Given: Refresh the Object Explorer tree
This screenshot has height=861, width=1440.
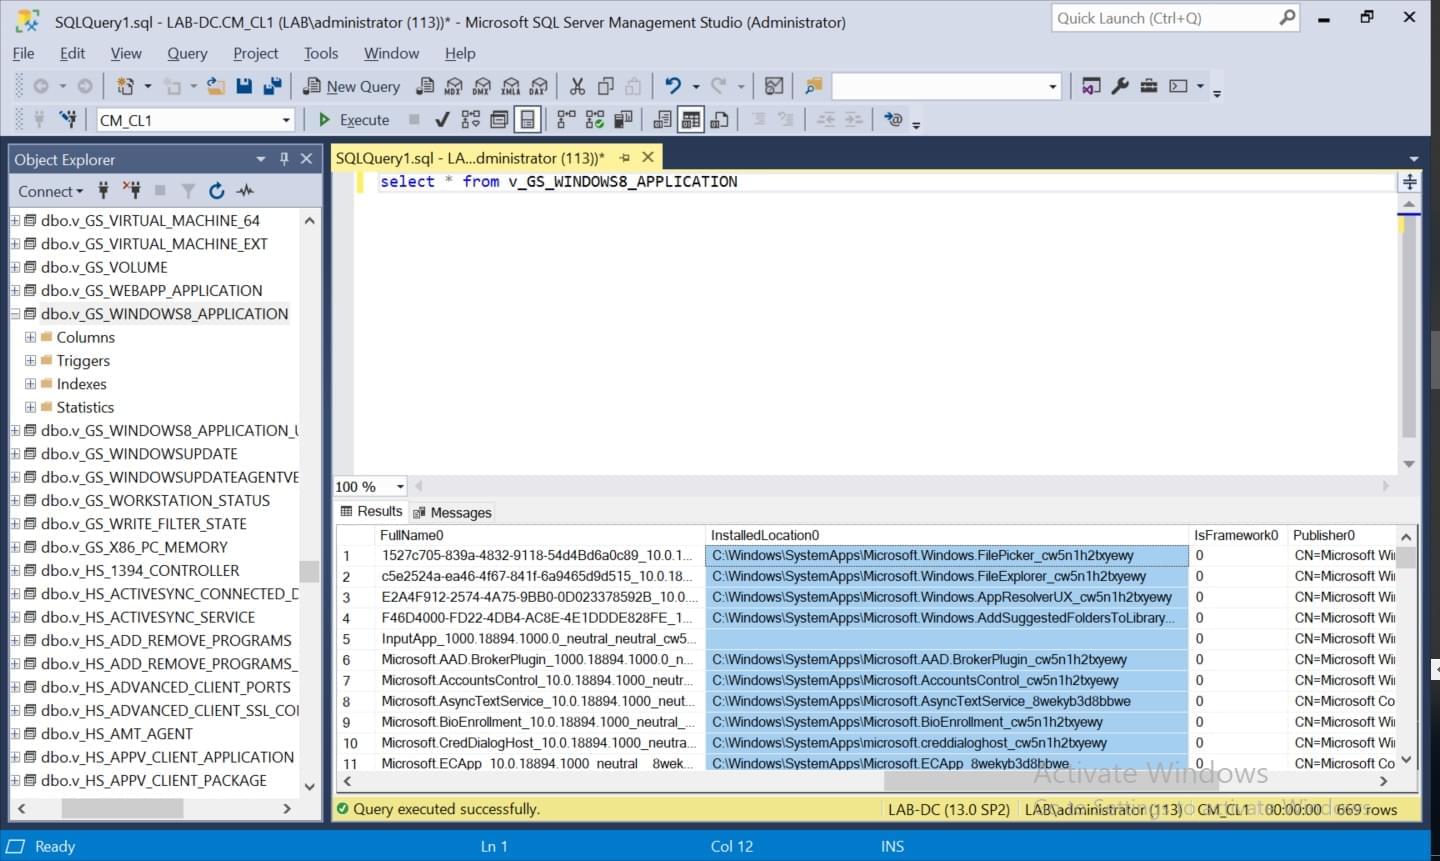Looking at the screenshot, I should (216, 190).
